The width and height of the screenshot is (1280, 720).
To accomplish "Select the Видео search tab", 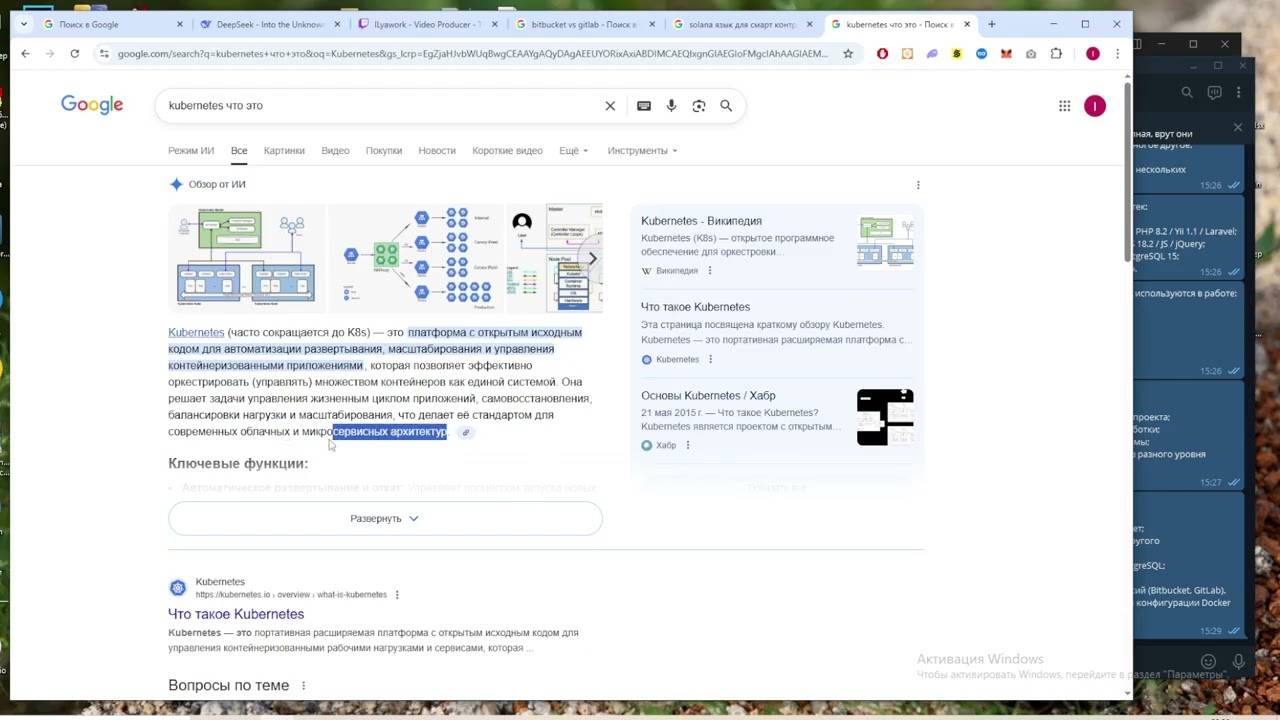I will tap(335, 151).
